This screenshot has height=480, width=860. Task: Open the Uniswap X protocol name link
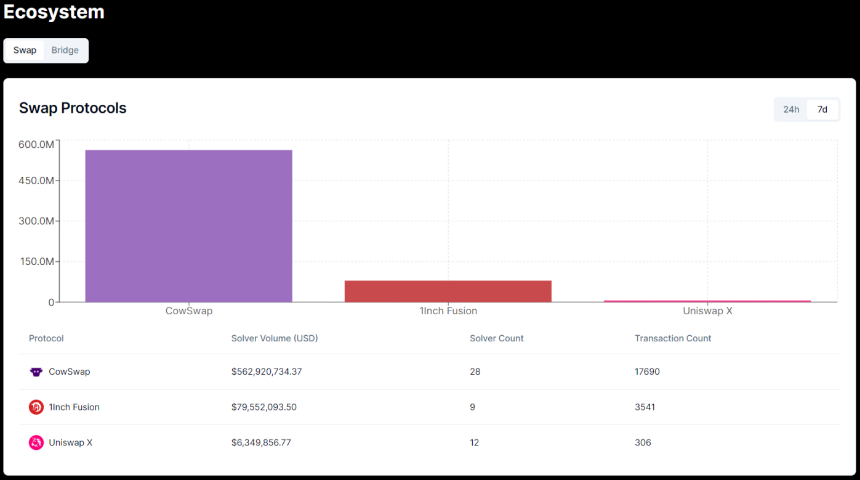pos(70,442)
